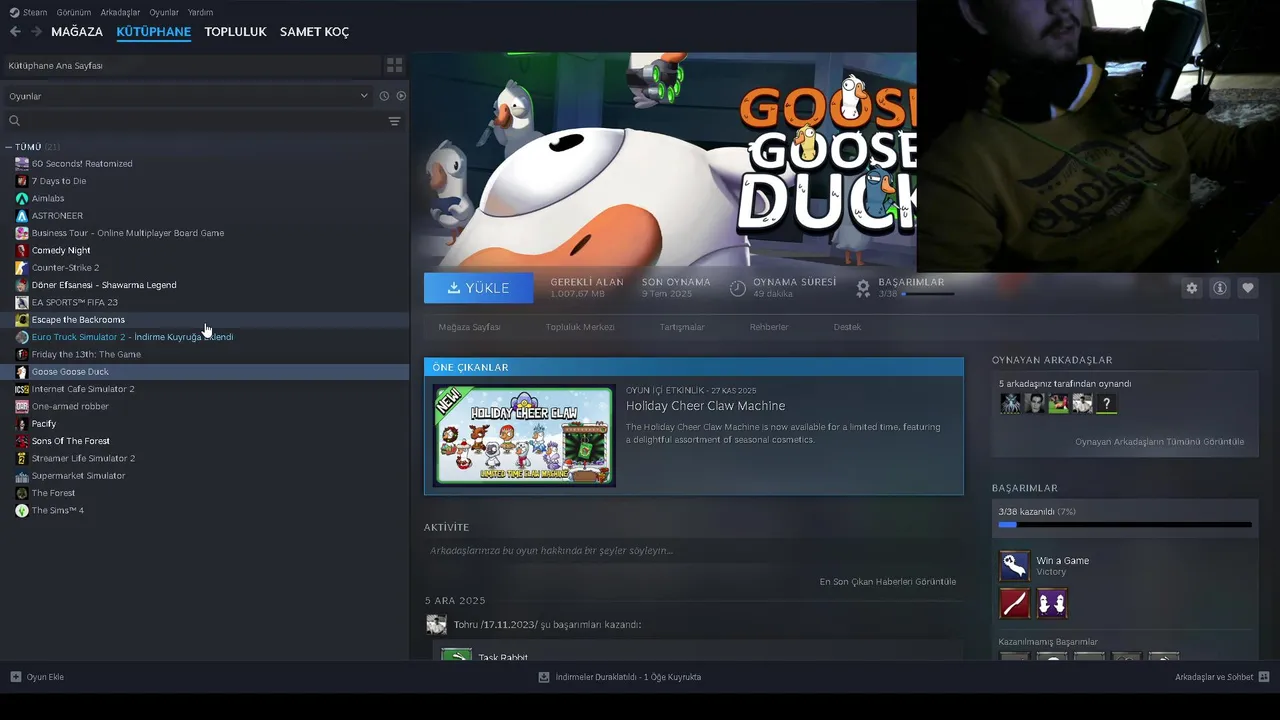
Task: Click the YÜKLE install button
Action: (478, 288)
